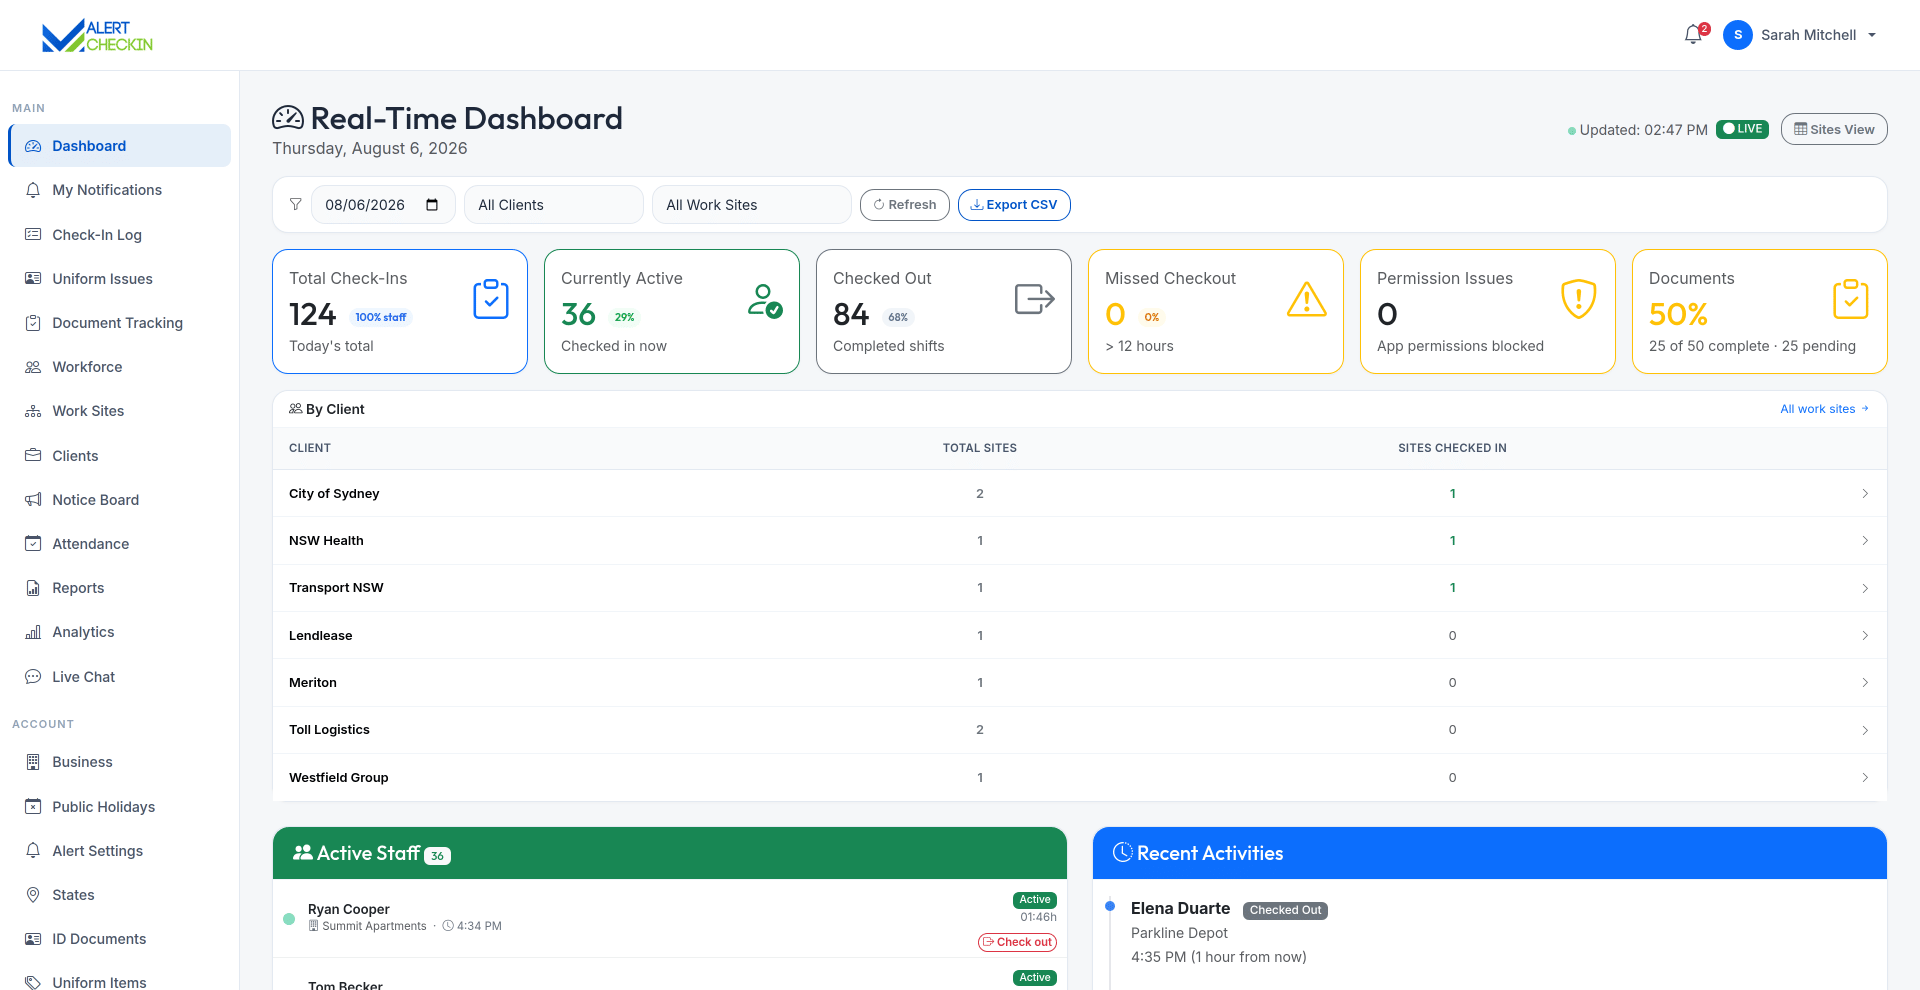Click the Recent Activities clock icon
Viewport: 1920px width, 990px height.
pos(1123,852)
